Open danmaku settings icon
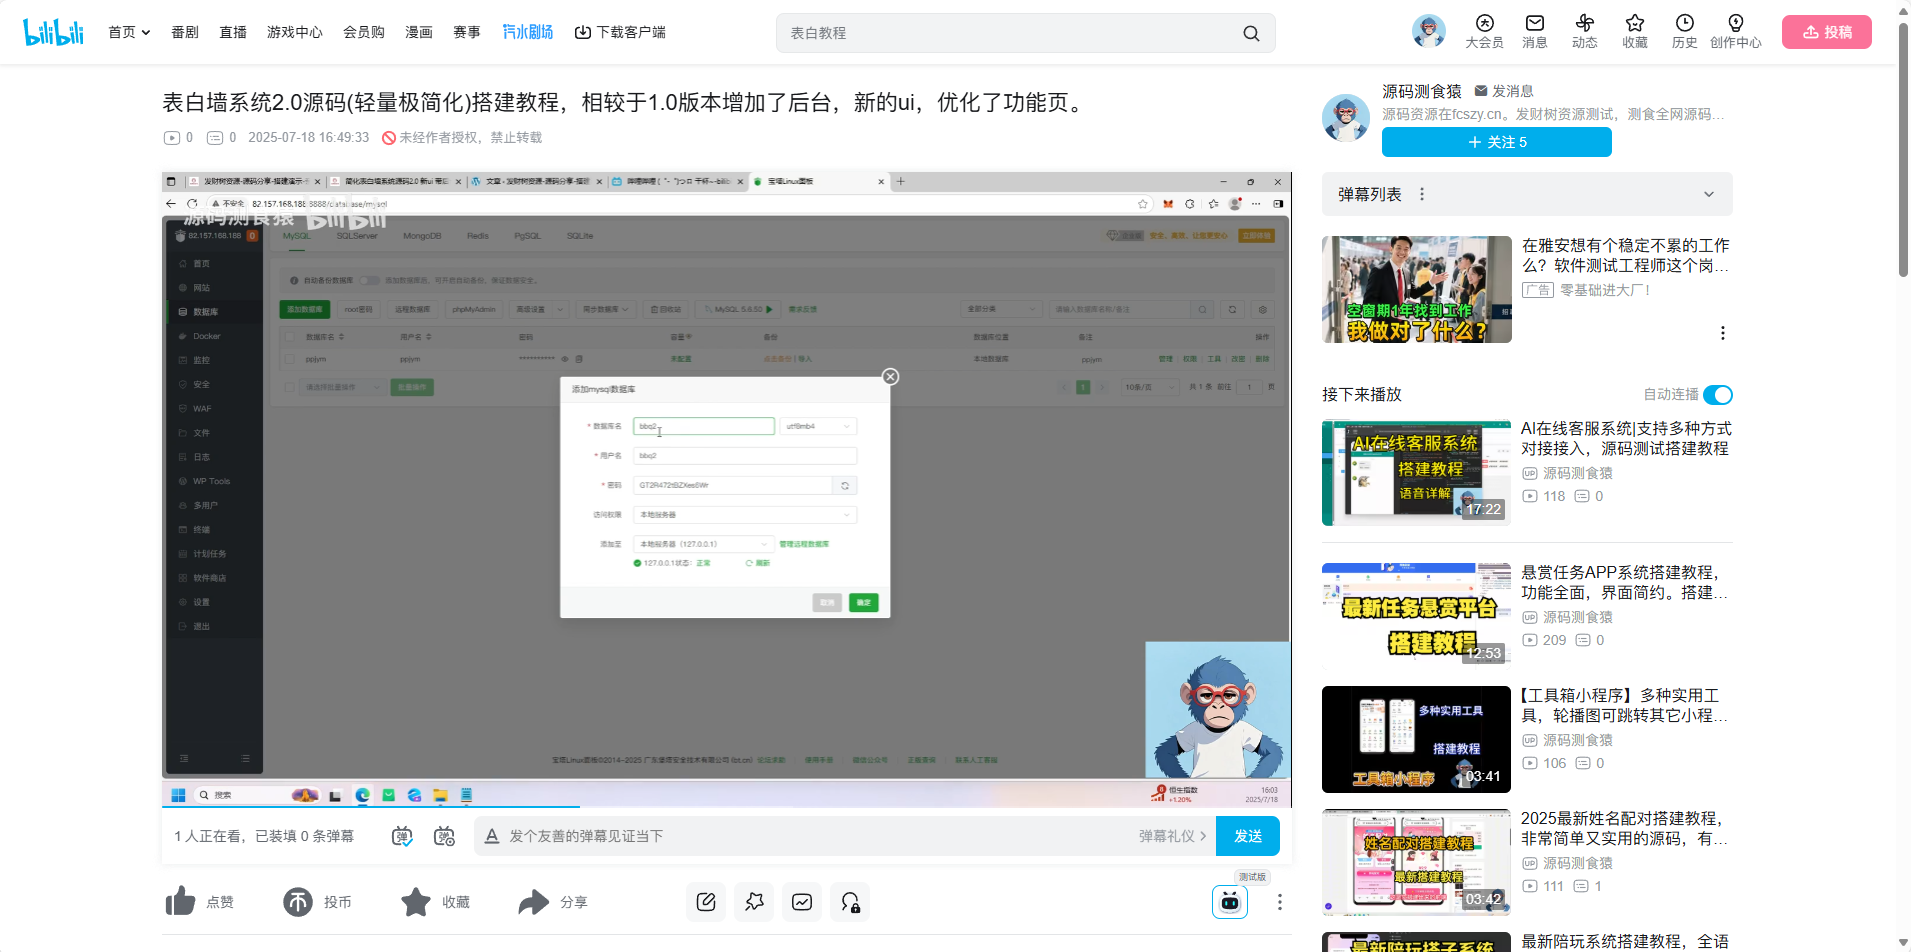Image resolution: width=1911 pixels, height=952 pixels. tap(445, 836)
